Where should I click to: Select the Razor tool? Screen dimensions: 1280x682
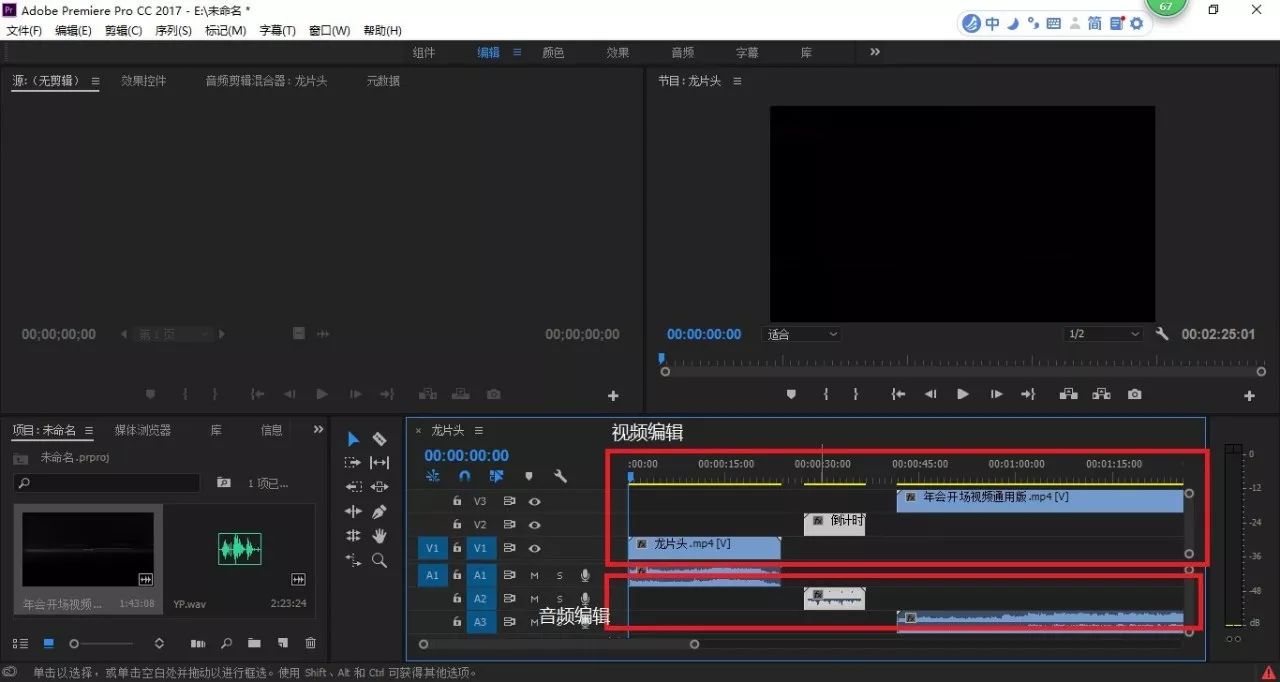(379, 439)
